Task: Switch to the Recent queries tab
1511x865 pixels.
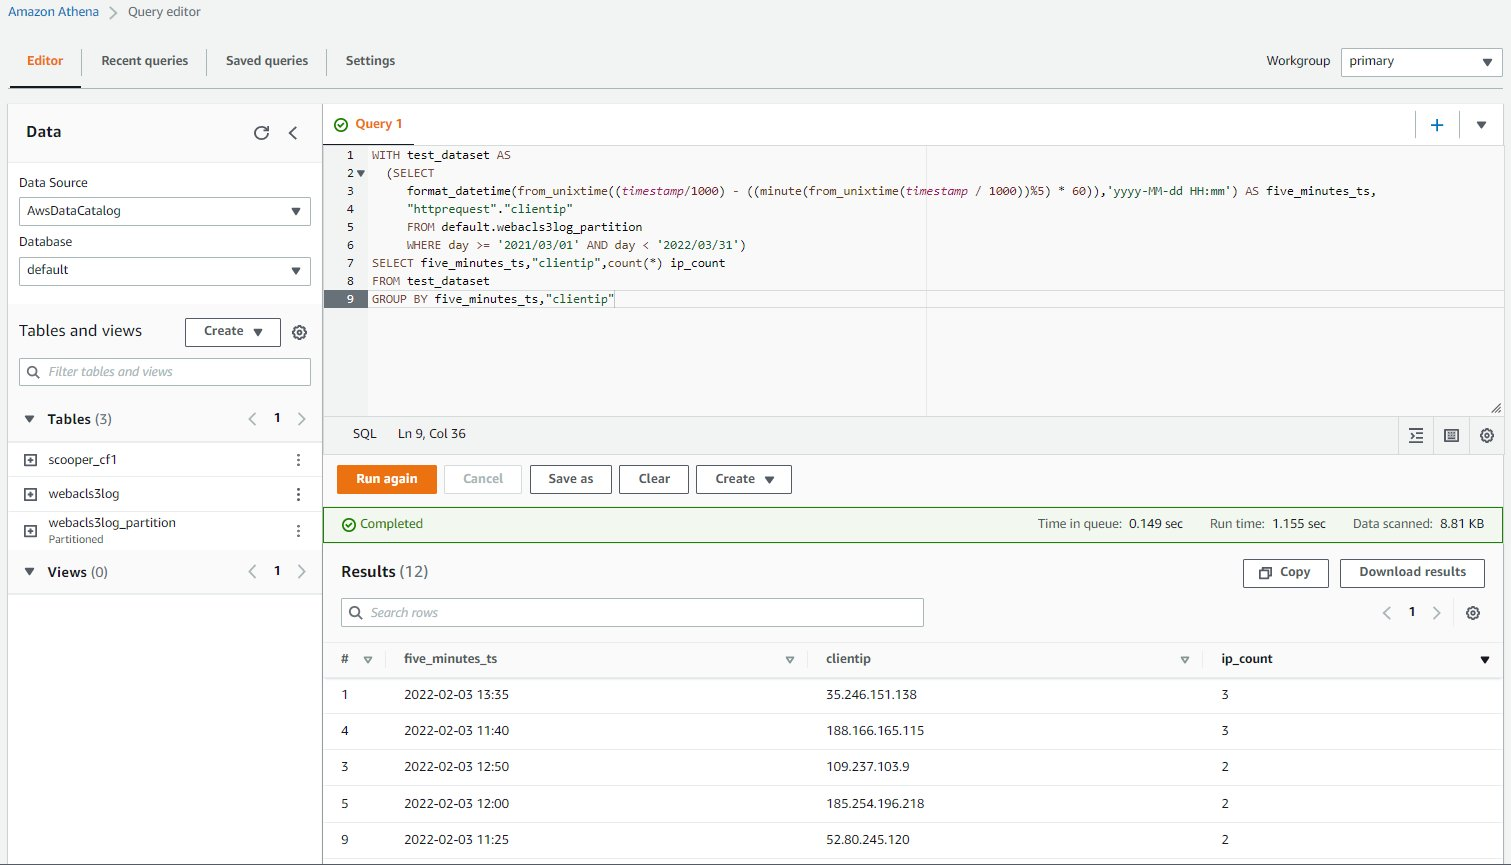Action: [x=144, y=61]
